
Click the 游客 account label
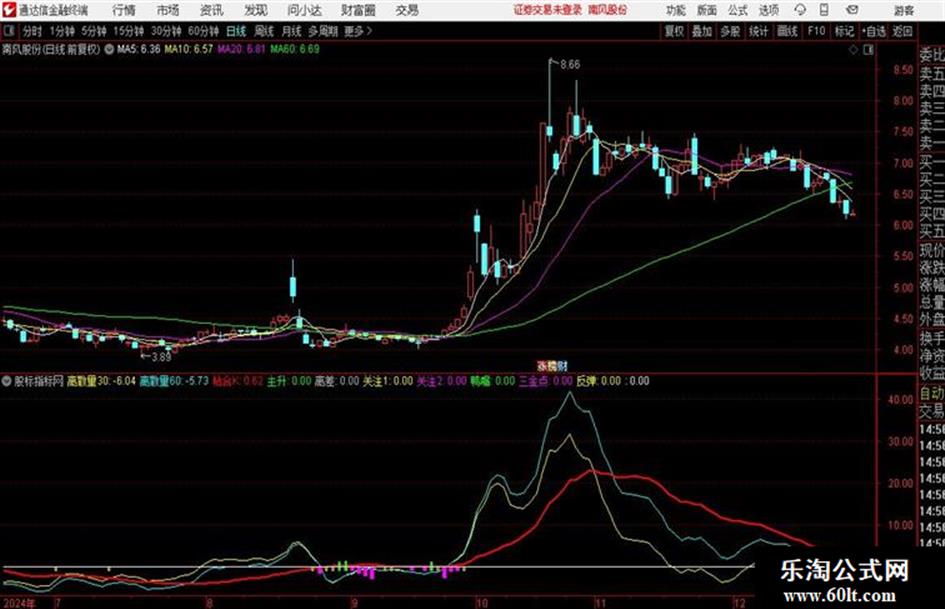click(903, 10)
